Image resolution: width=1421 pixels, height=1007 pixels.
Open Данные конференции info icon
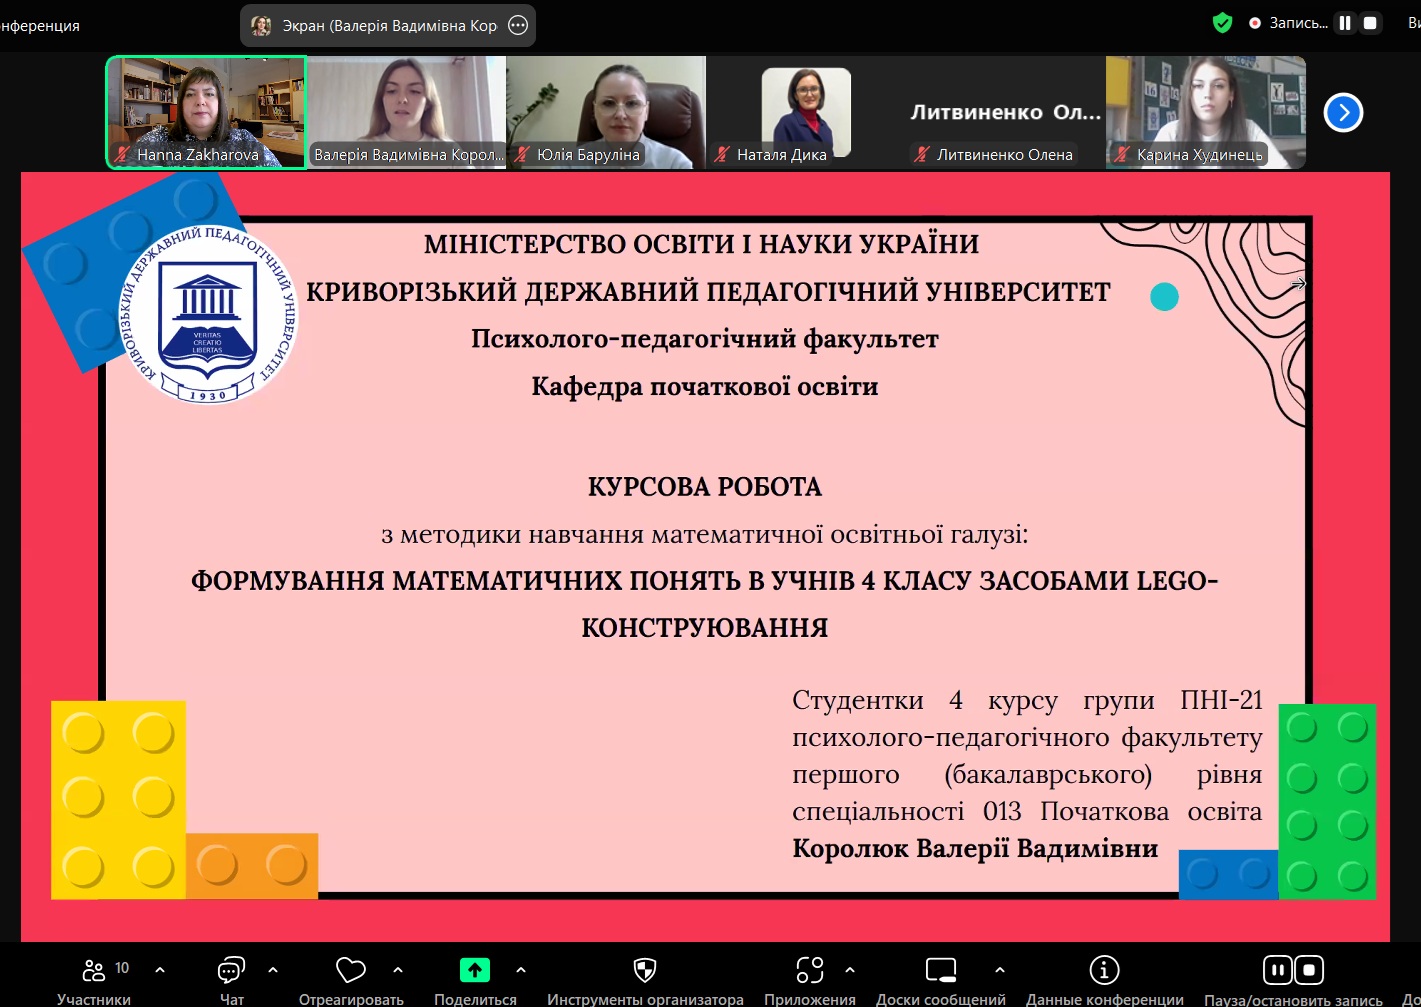click(x=1104, y=970)
